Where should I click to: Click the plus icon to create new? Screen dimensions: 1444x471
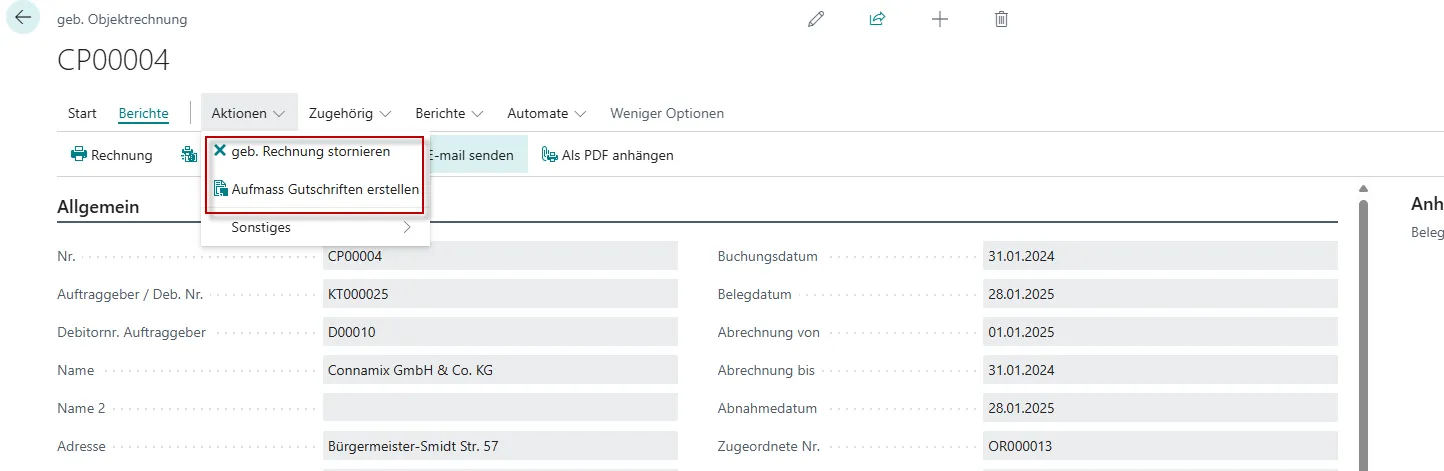[940, 19]
